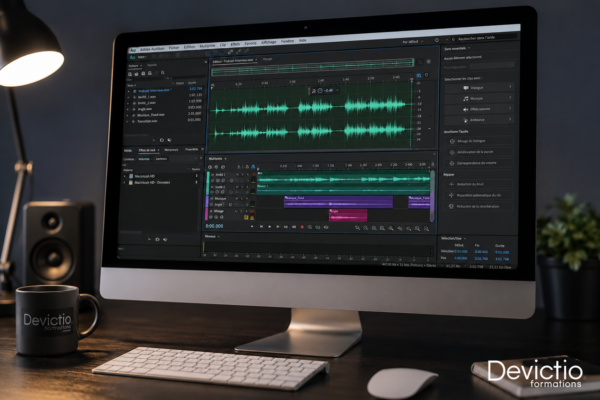Click the round icon left of the help search

(x=437, y=40)
